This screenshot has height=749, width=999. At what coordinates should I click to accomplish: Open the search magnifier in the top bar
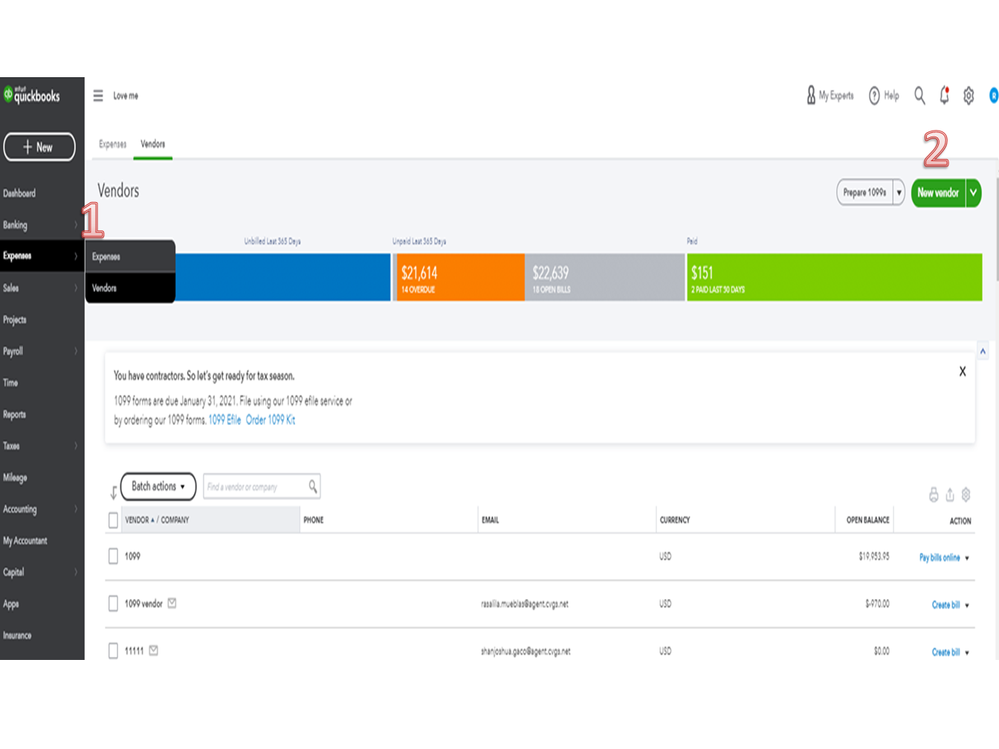pos(920,96)
